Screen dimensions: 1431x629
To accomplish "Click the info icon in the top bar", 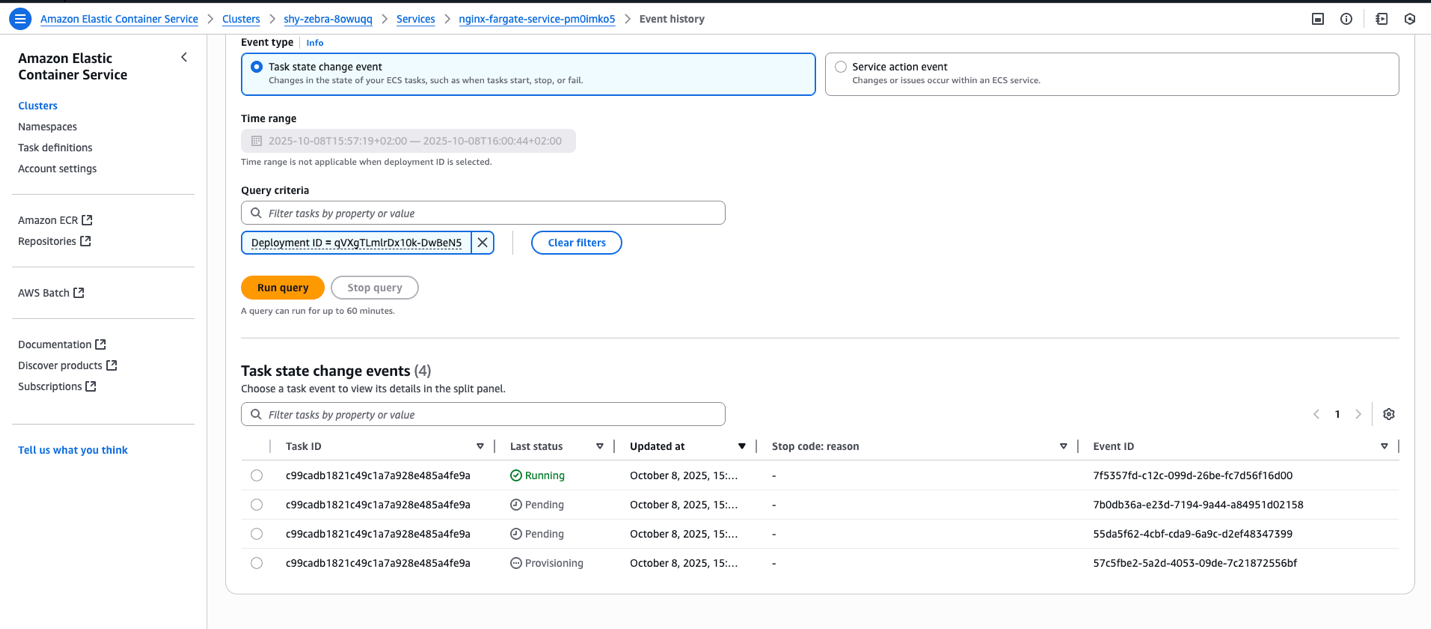I will click(1346, 18).
